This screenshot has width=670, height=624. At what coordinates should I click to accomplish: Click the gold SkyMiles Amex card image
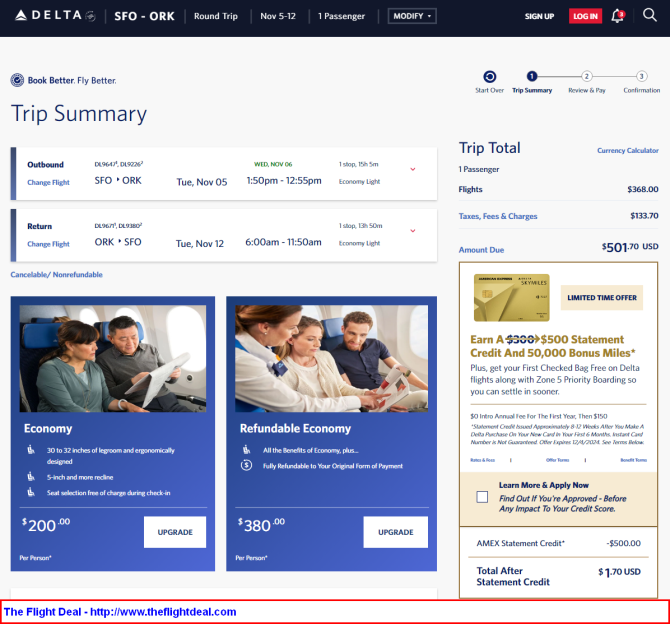pos(511,298)
